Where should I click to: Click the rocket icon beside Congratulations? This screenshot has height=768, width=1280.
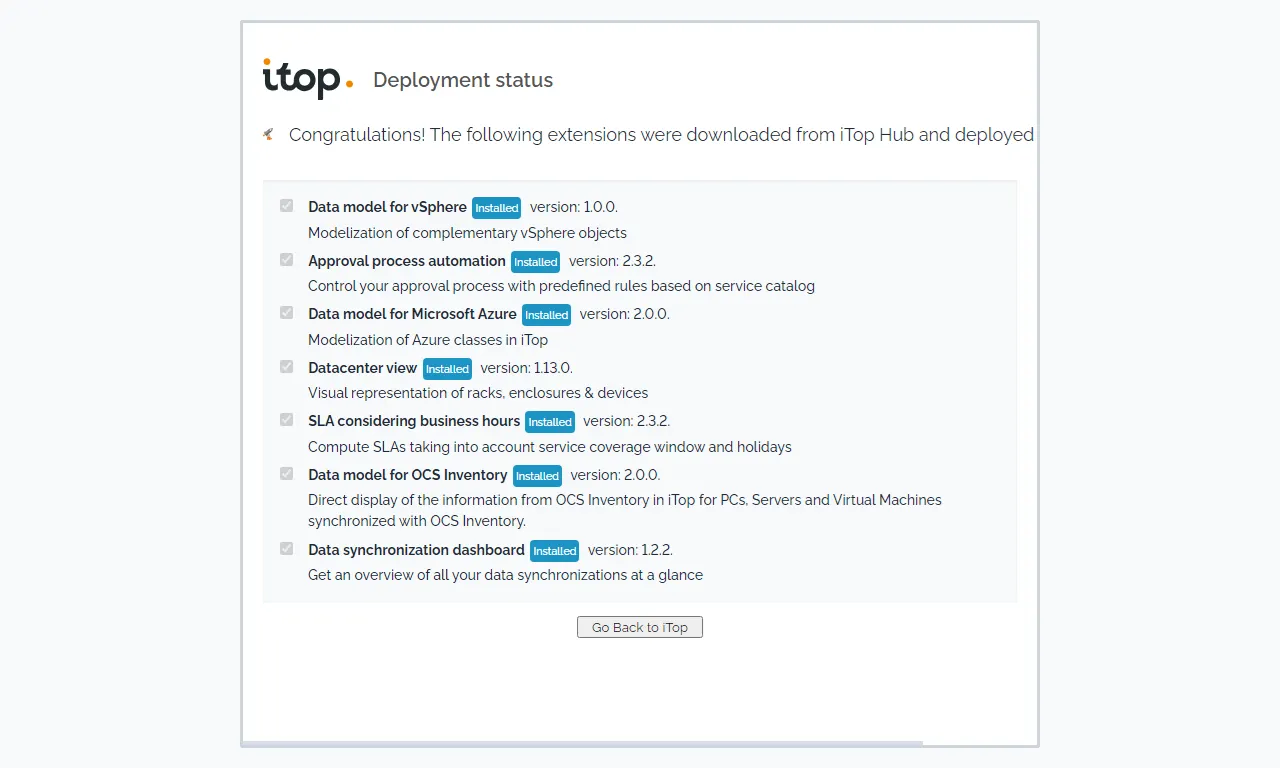268,134
